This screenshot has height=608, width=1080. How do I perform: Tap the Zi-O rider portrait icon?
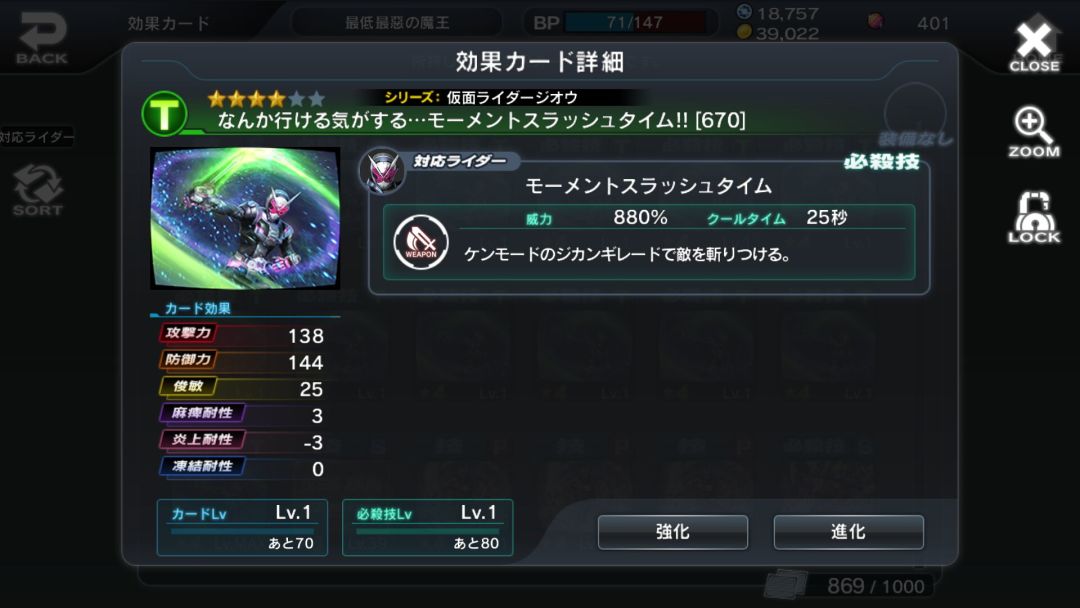(384, 170)
